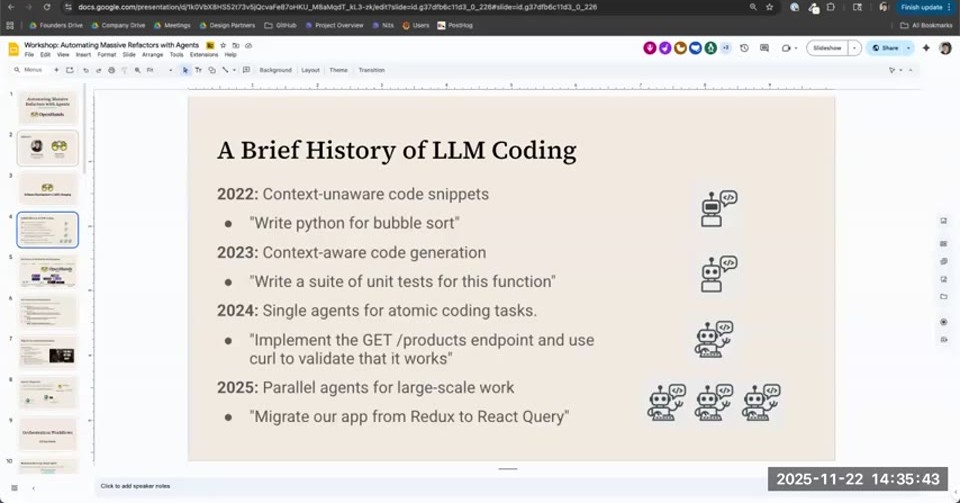This screenshot has width=960, height=503.
Task: Open the Transition panel
Action: [372, 70]
